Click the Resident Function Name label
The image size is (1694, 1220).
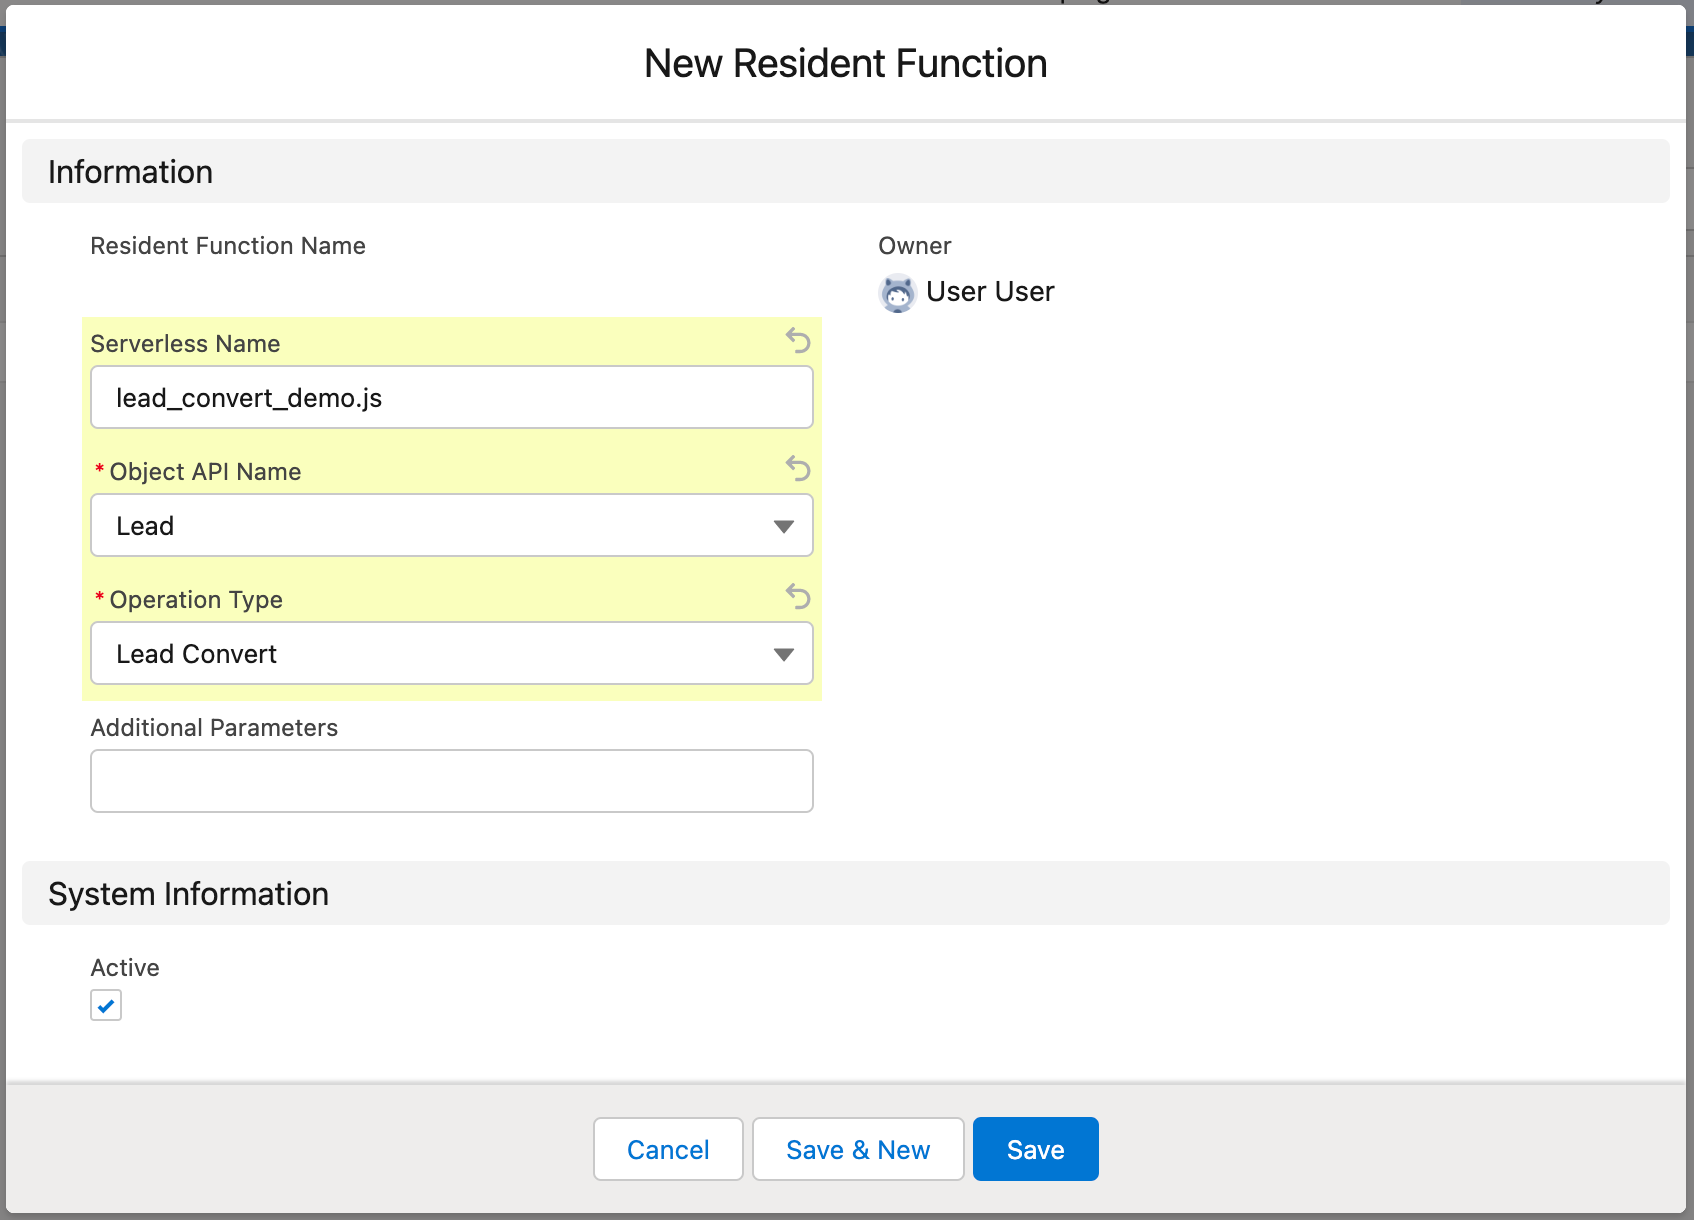[228, 245]
